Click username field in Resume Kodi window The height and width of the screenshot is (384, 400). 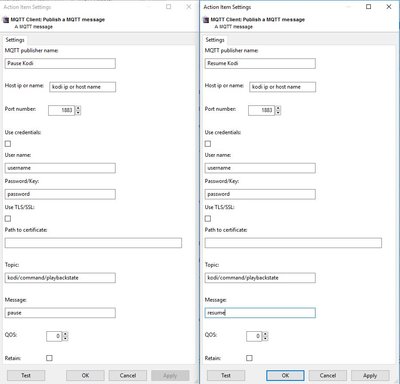tap(260, 168)
